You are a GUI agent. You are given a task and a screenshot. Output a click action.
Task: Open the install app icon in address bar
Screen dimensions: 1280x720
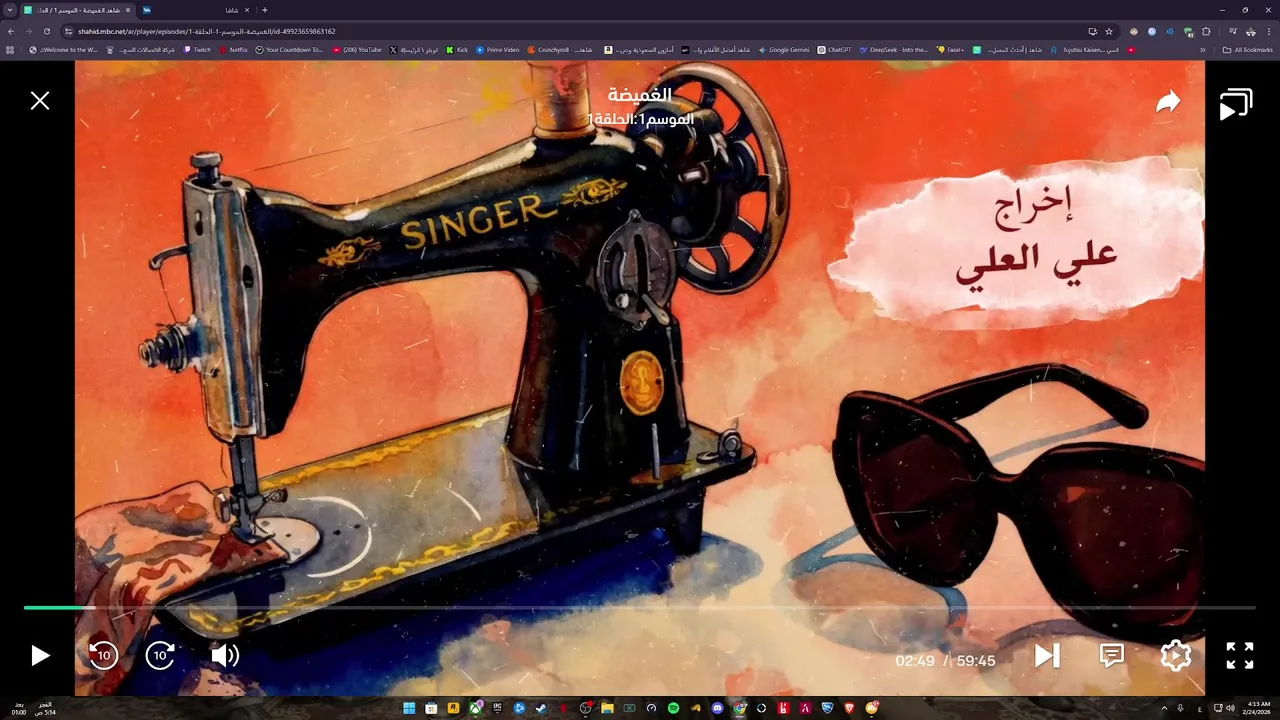point(1093,31)
